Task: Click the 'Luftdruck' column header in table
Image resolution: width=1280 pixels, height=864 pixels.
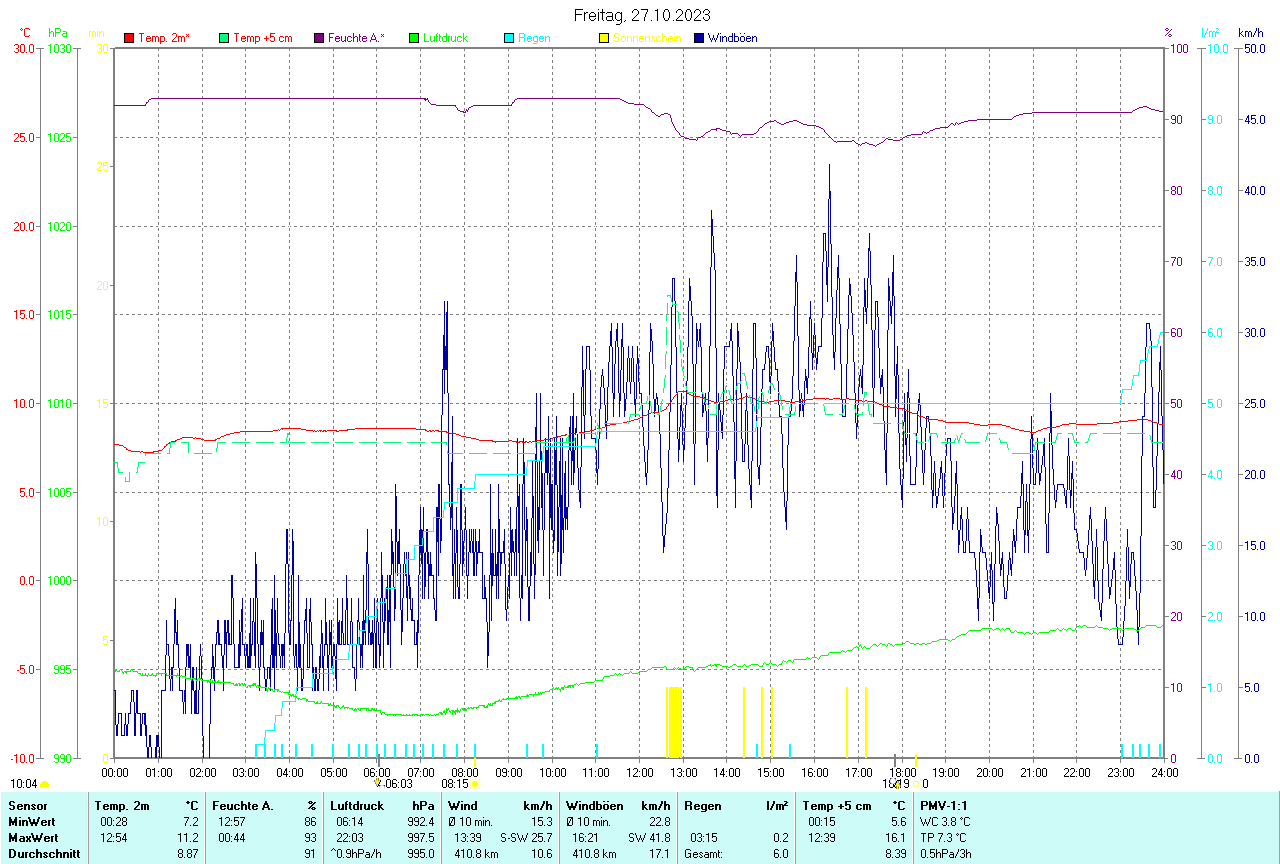Action: click(x=357, y=805)
